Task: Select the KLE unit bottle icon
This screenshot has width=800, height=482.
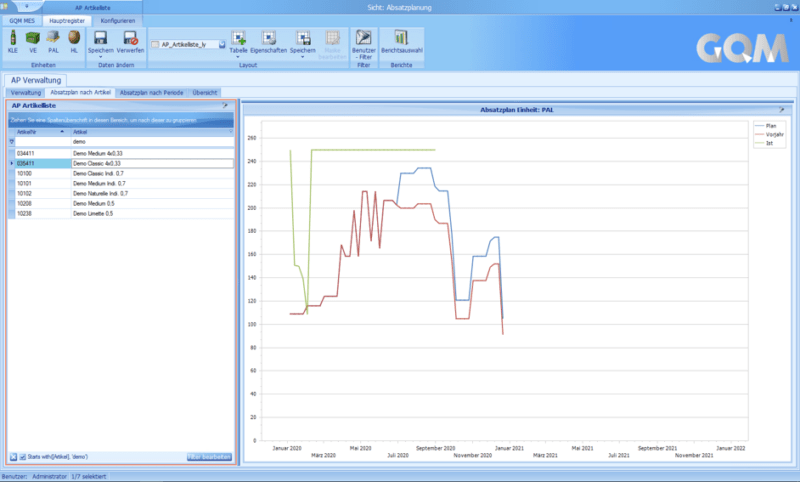Action: [13, 38]
